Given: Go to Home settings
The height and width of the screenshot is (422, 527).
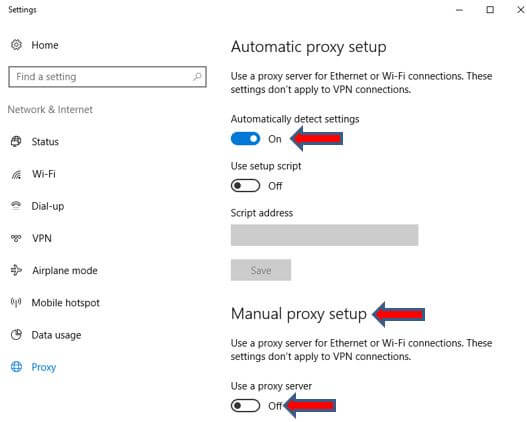Looking at the screenshot, I should pyautogui.click(x=45, y=45).
